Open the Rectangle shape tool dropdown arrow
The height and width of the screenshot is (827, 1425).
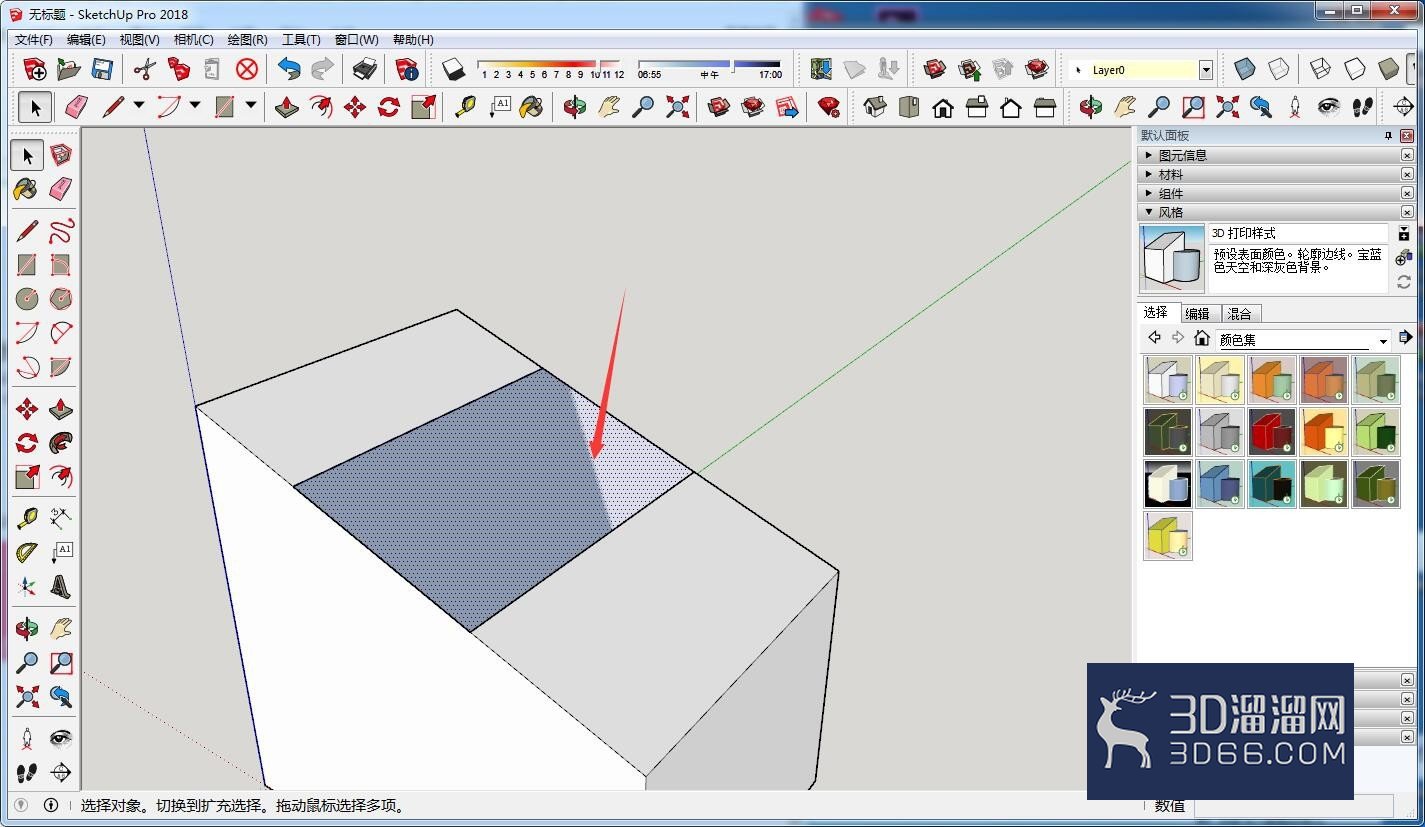pos(251,105)
